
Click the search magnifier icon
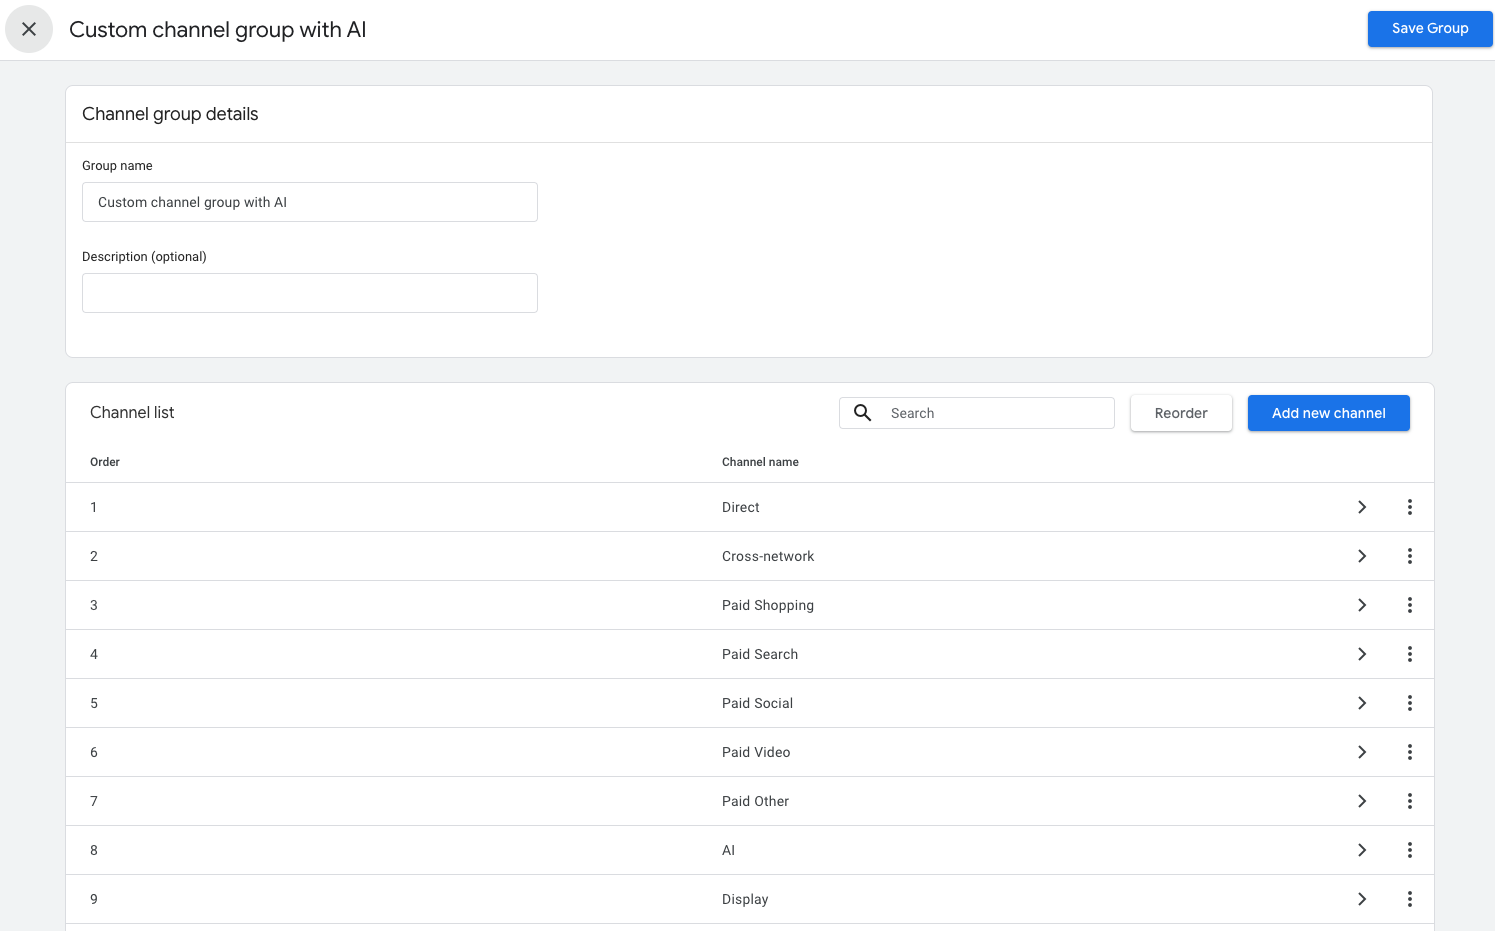(x=863, y=413)
